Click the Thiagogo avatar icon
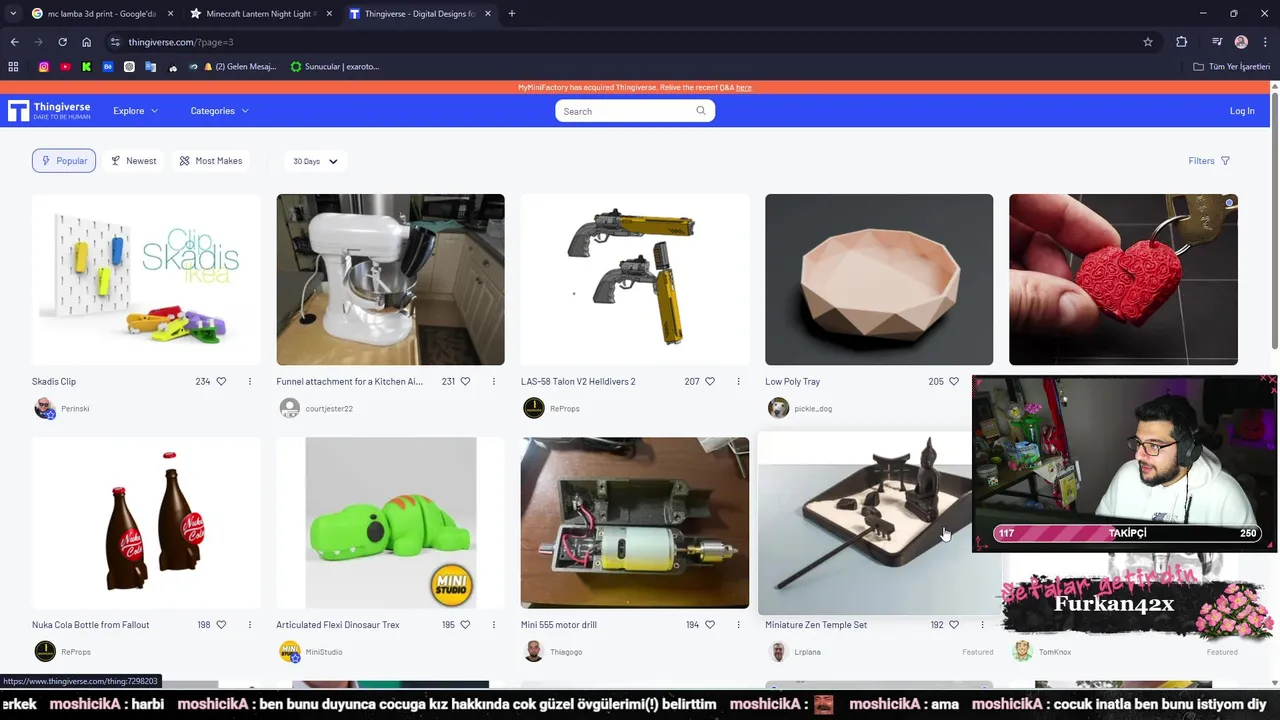This screenshot has width=1280, height=720. [534, 652]
